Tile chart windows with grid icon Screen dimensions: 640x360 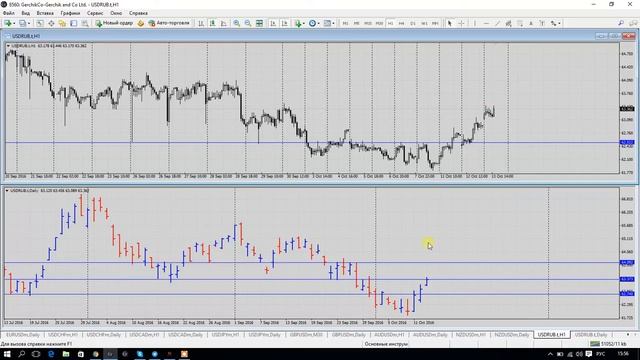pos(259,23)
